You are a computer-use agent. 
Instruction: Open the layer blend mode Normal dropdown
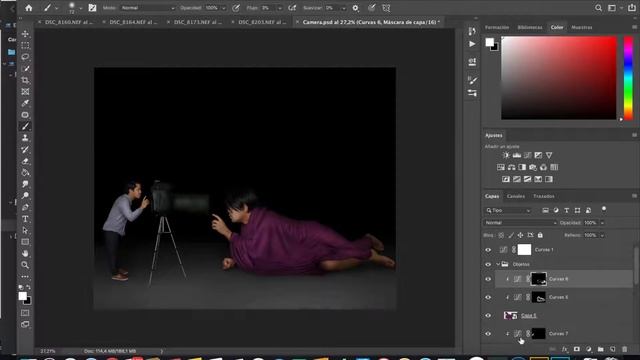(x=520, y=223)
